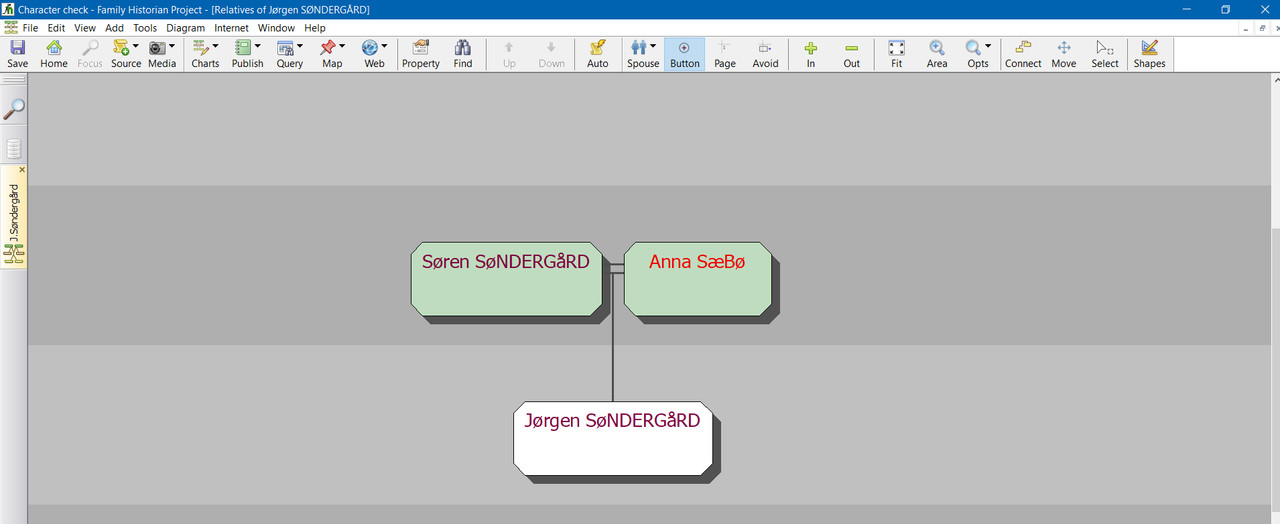Expand the Spouse dropdown arrow
Screen dimensions: 1280x524
tap(653, 47)
